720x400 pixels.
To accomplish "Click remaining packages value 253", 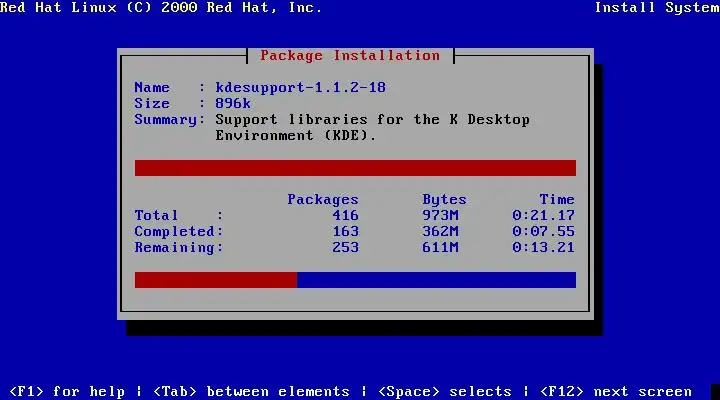I will (345, 248).
